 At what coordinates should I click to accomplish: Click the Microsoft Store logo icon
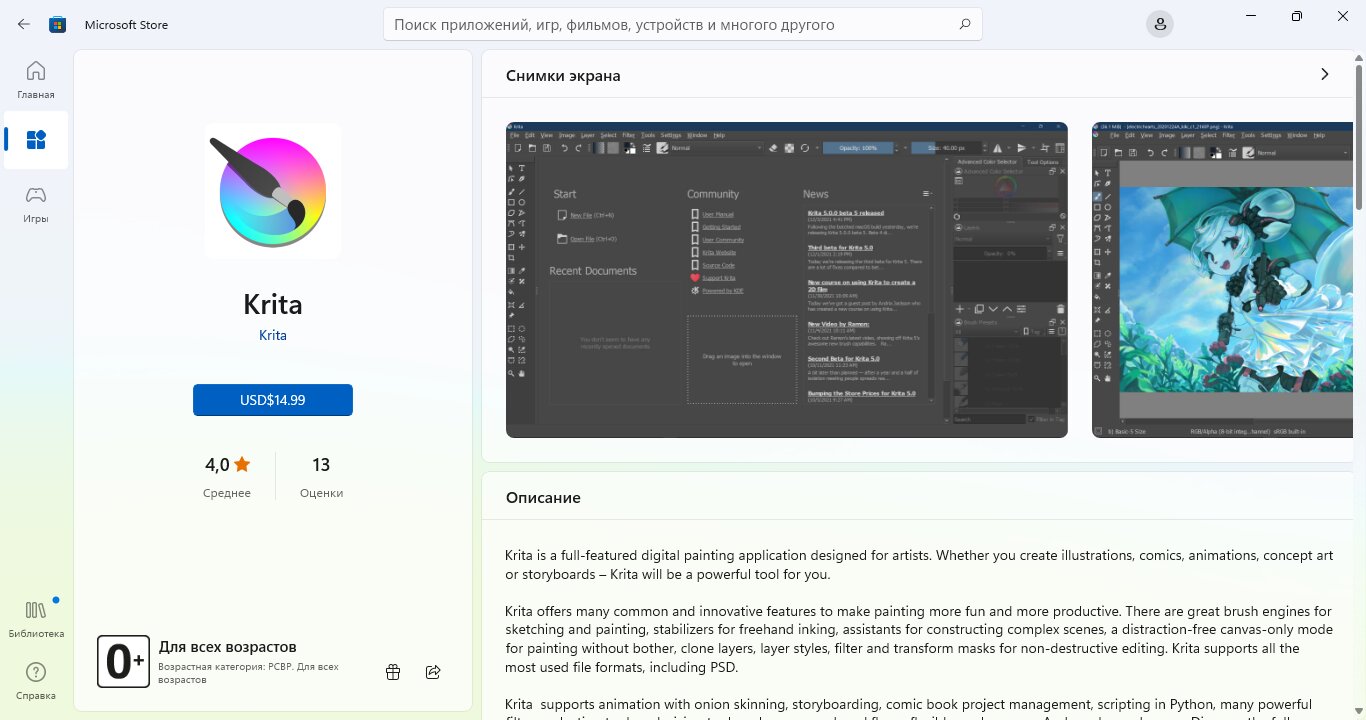pos(57,24)
